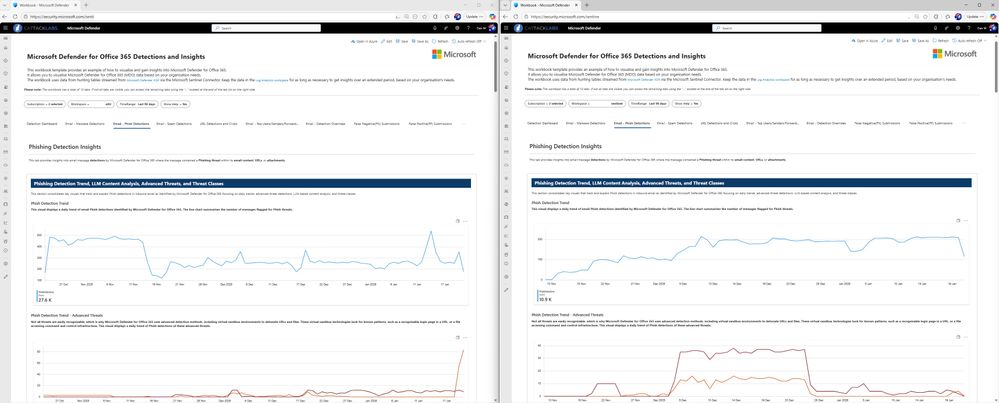Go back in the left browser window

point(5,17)
